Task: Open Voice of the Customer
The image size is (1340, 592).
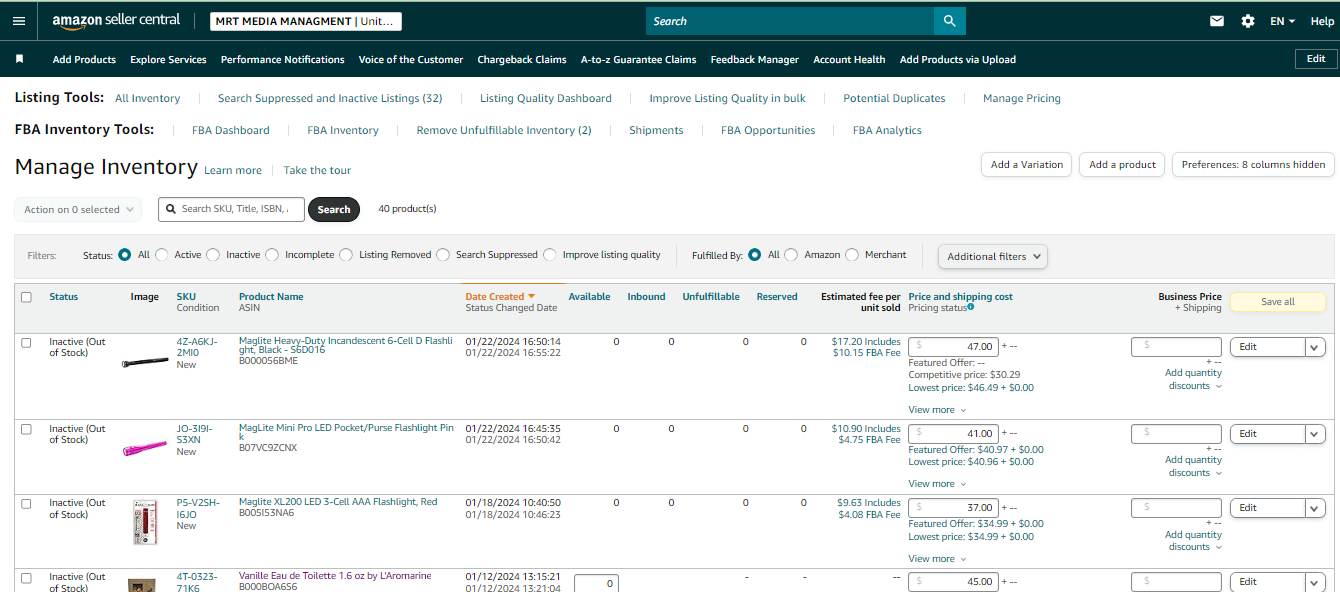Action: pos(411,60)
